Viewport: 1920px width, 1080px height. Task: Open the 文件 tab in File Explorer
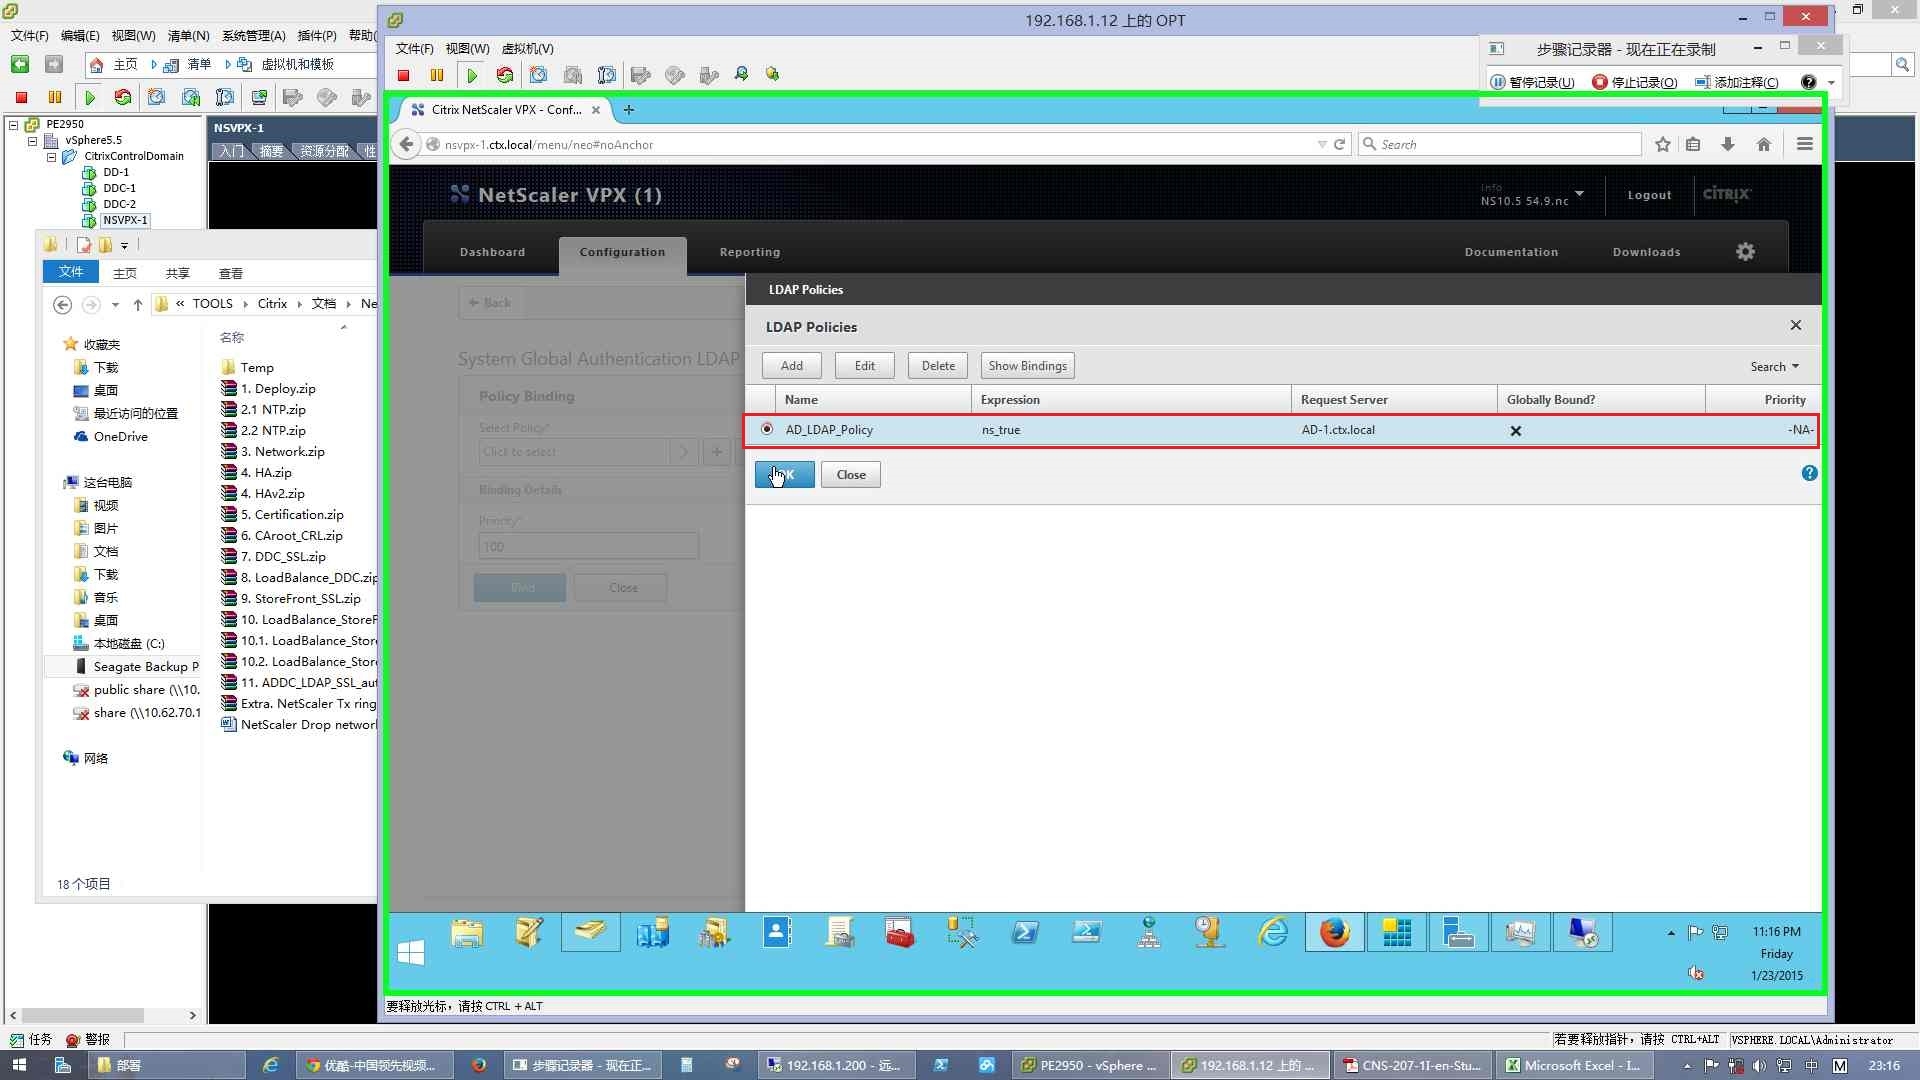(71, 272)
